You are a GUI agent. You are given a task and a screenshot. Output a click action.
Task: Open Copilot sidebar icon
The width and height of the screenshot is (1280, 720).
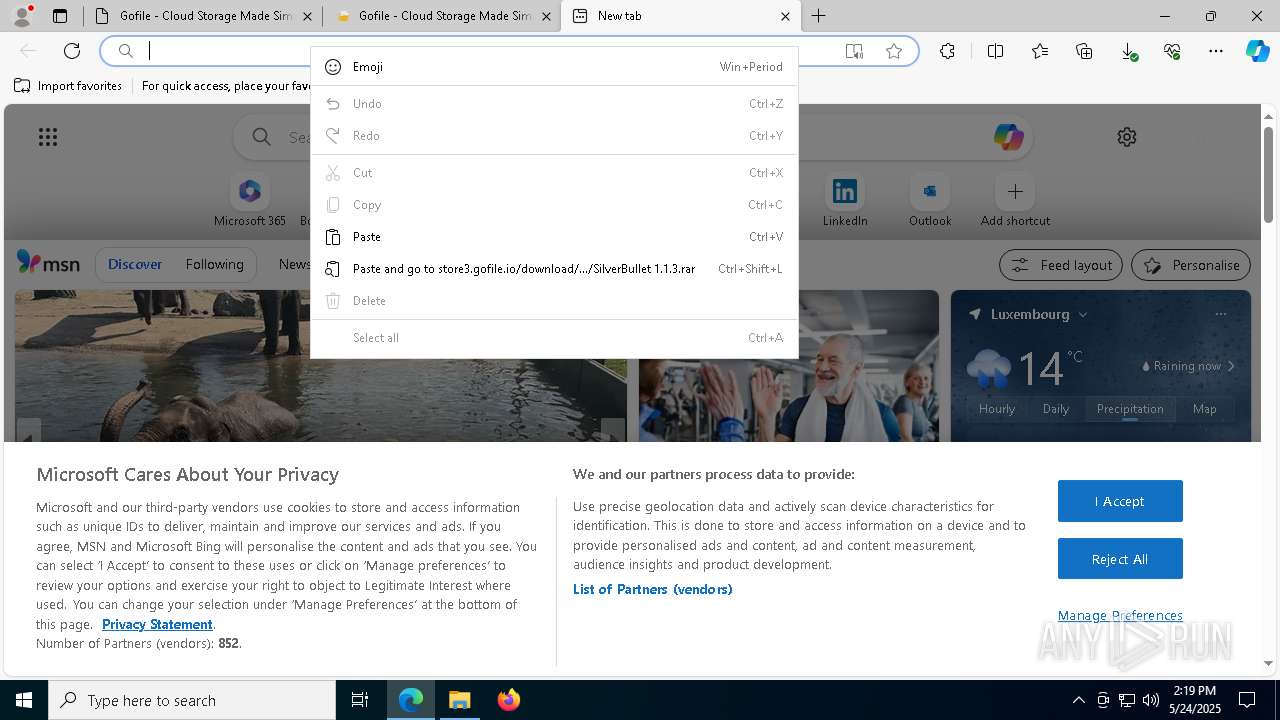[1258, 51]
